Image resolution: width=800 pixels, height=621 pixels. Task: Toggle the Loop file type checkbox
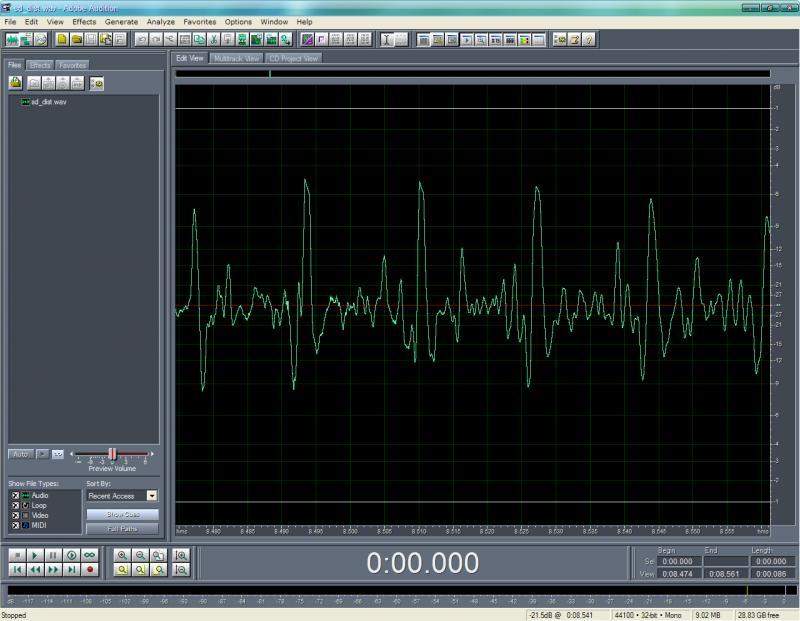pyautogui.click(x=15, y=505)
